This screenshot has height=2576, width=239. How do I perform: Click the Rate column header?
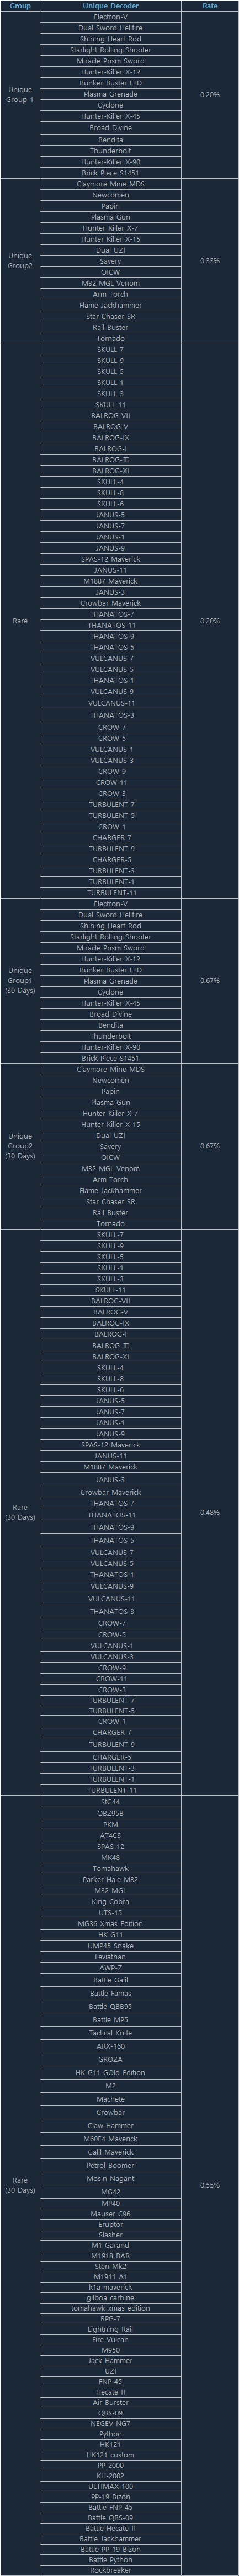[x=209, y=6]
